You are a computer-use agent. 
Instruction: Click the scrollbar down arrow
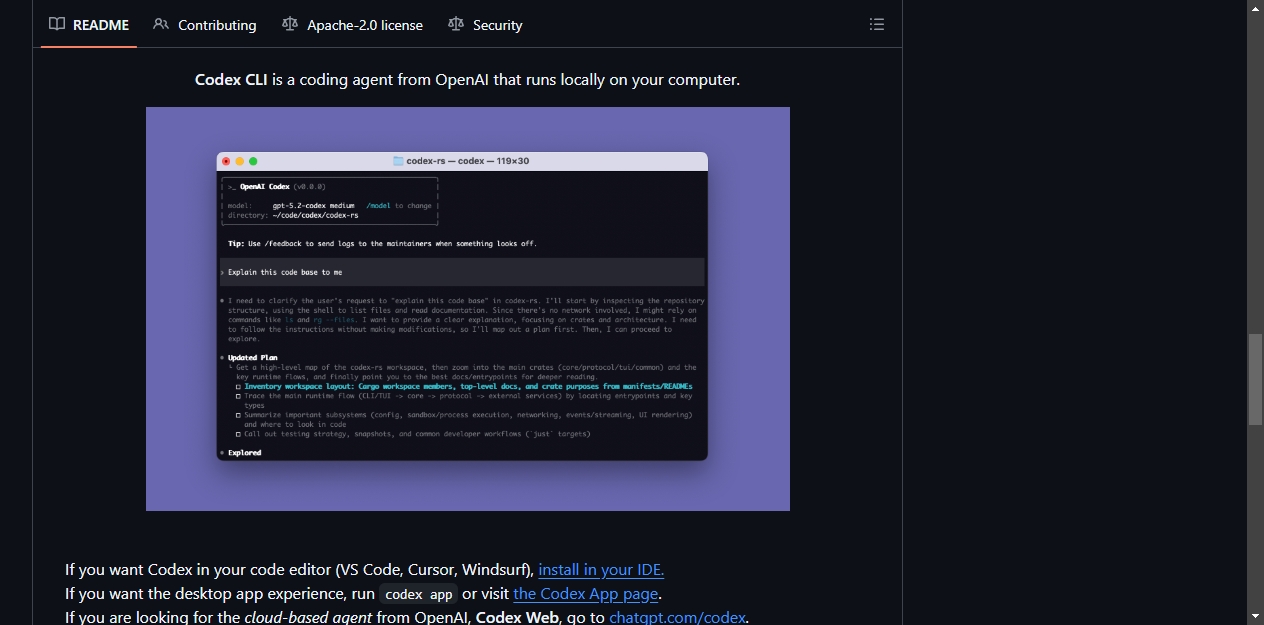click(1255, 616)
